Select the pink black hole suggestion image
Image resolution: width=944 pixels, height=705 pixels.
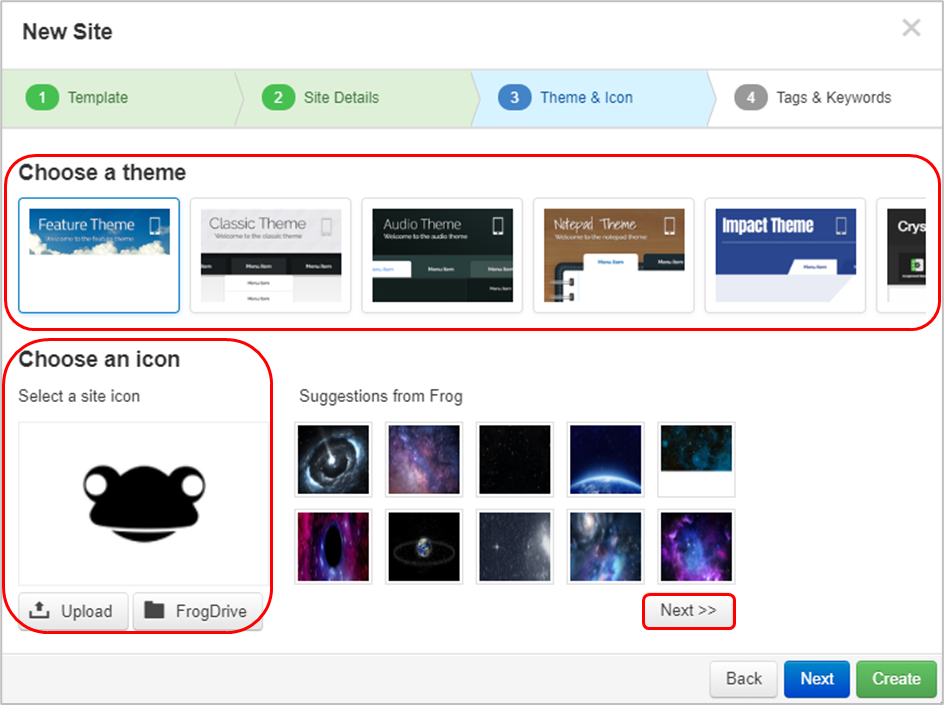334,547
